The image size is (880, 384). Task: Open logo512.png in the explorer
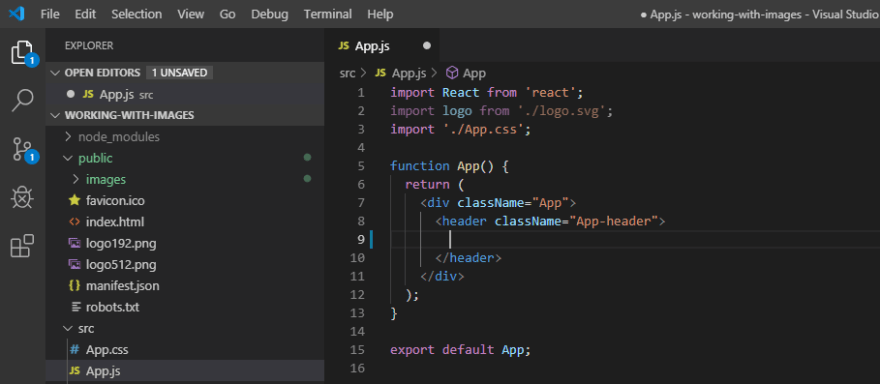click(x=185, y=264)
